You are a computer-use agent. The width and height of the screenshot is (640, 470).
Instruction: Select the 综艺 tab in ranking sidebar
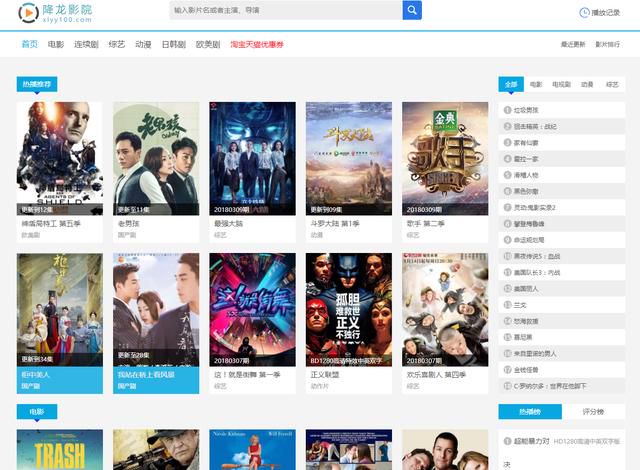pyautogui.click(x=612, y=84)
